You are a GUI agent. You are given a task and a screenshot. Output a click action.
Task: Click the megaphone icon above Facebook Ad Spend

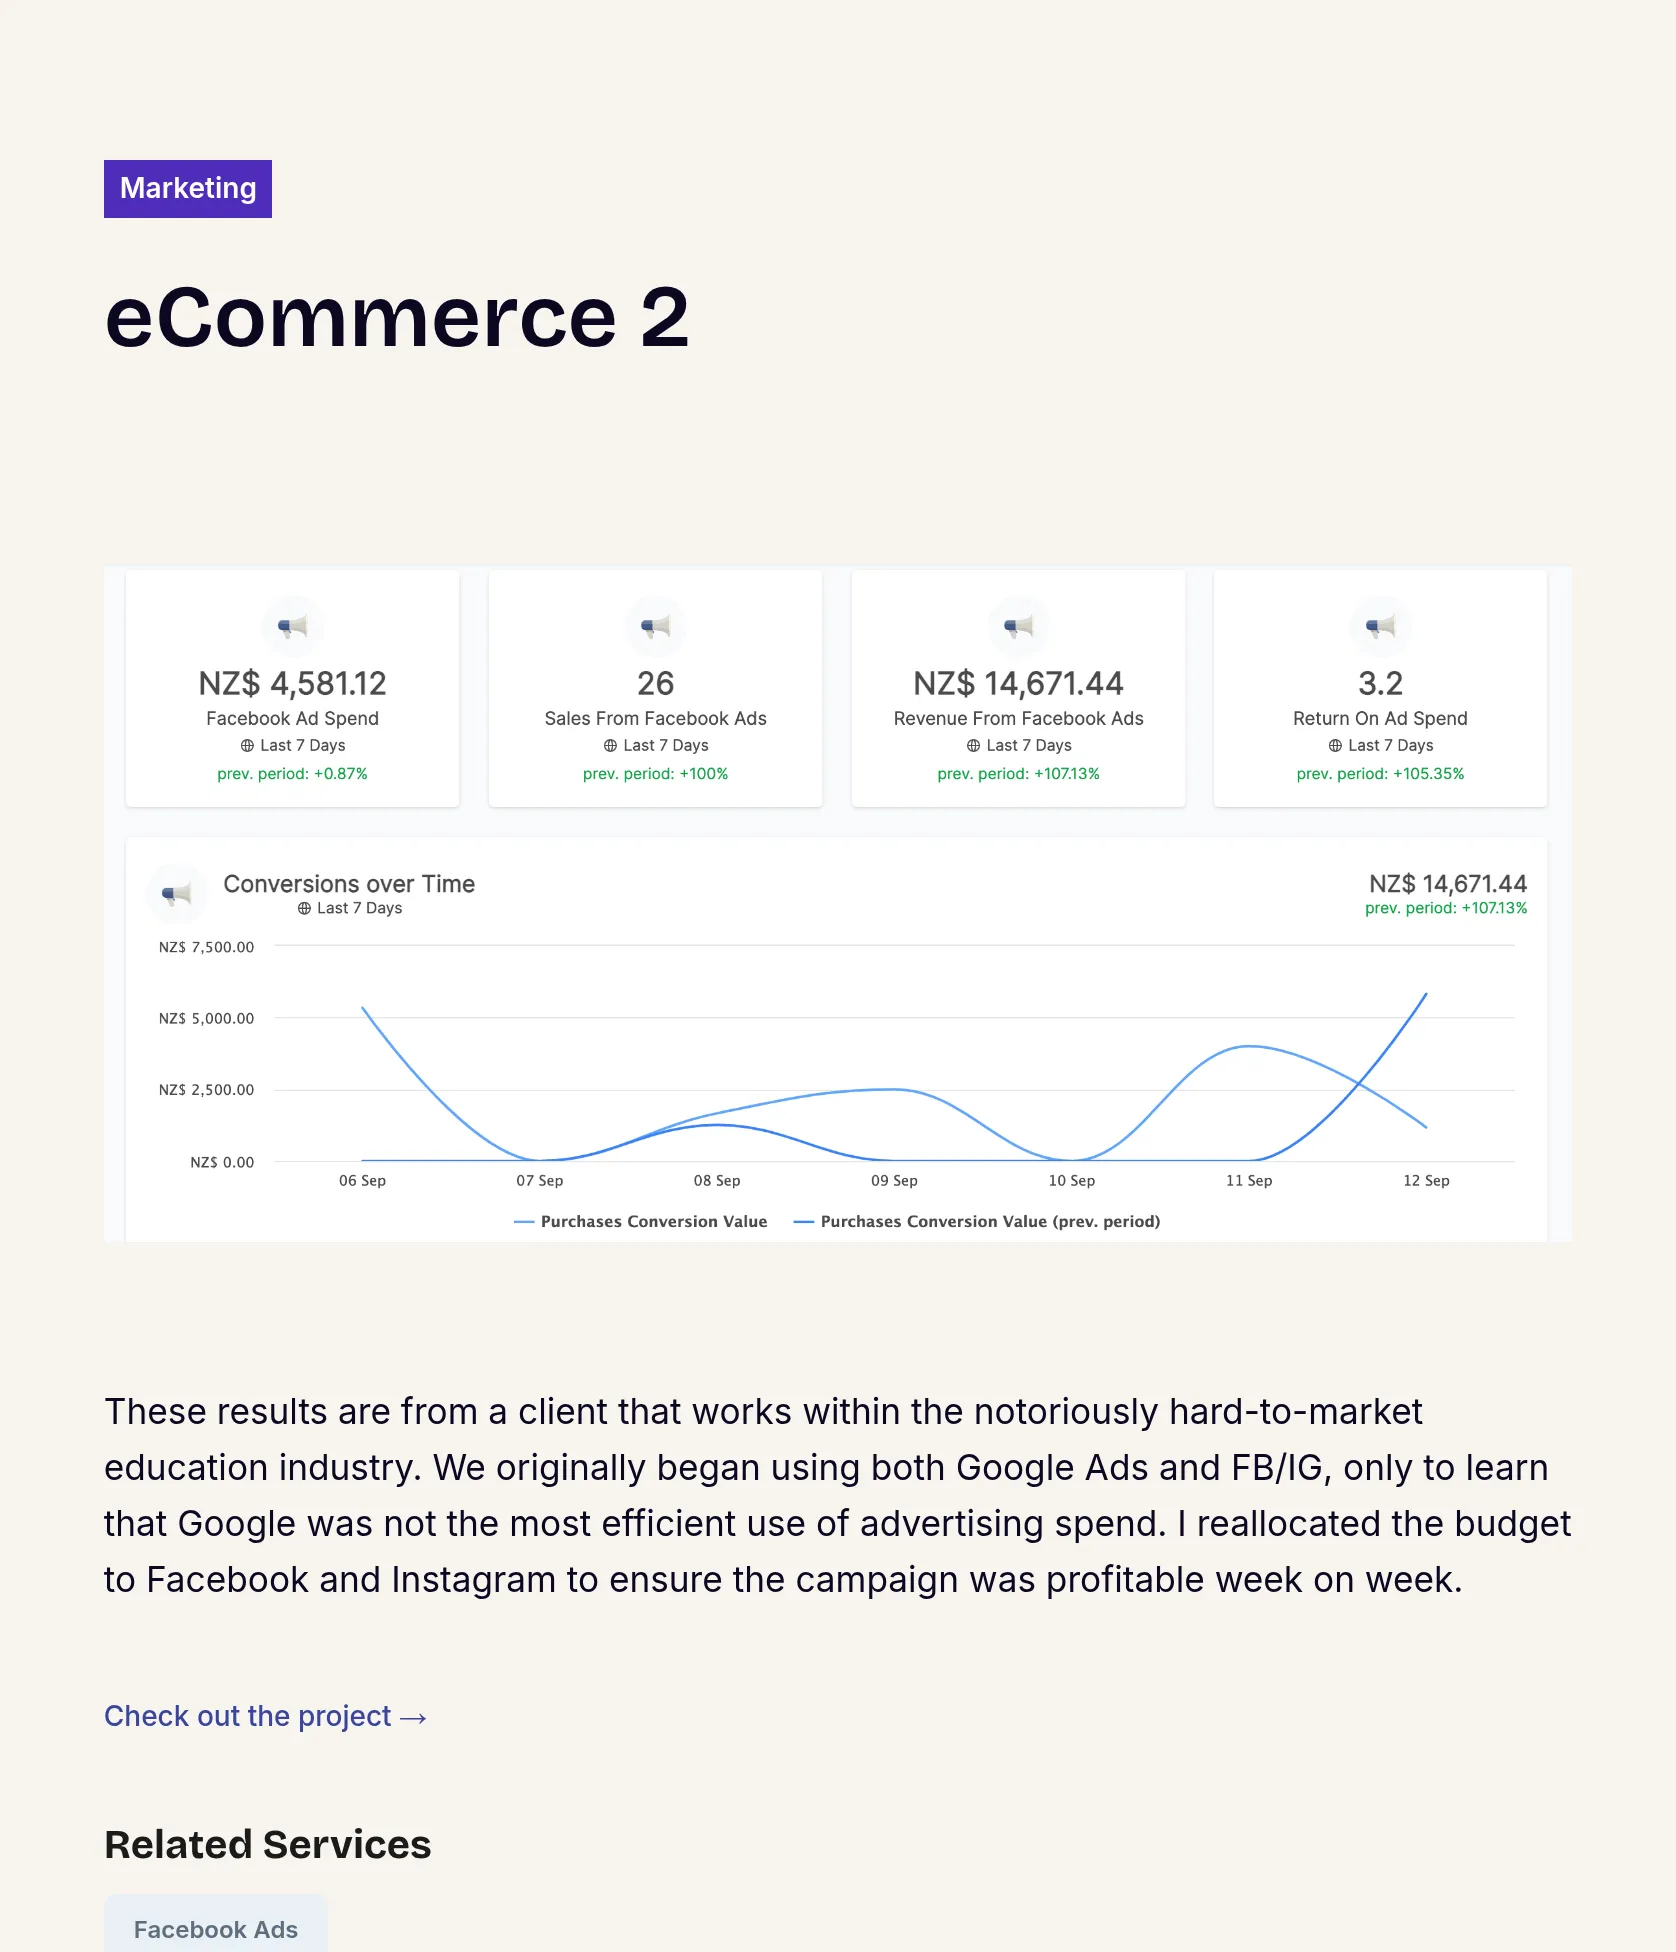[x=292, y=627]
